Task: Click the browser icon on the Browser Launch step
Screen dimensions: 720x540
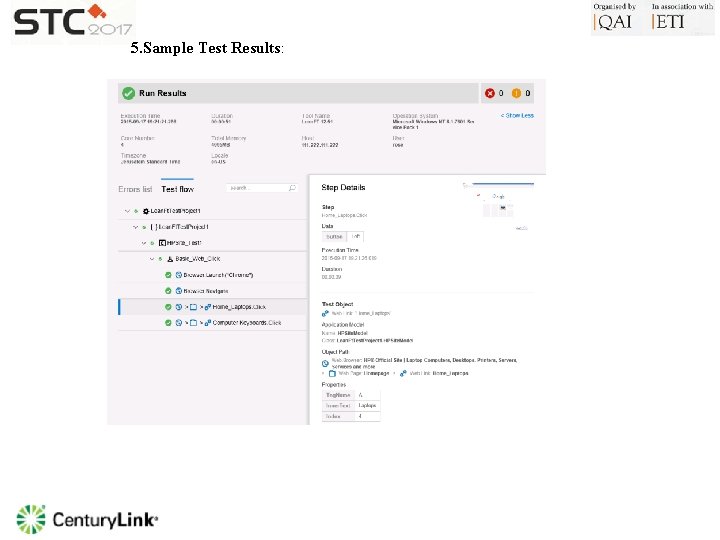Action: tap(179, 275)
